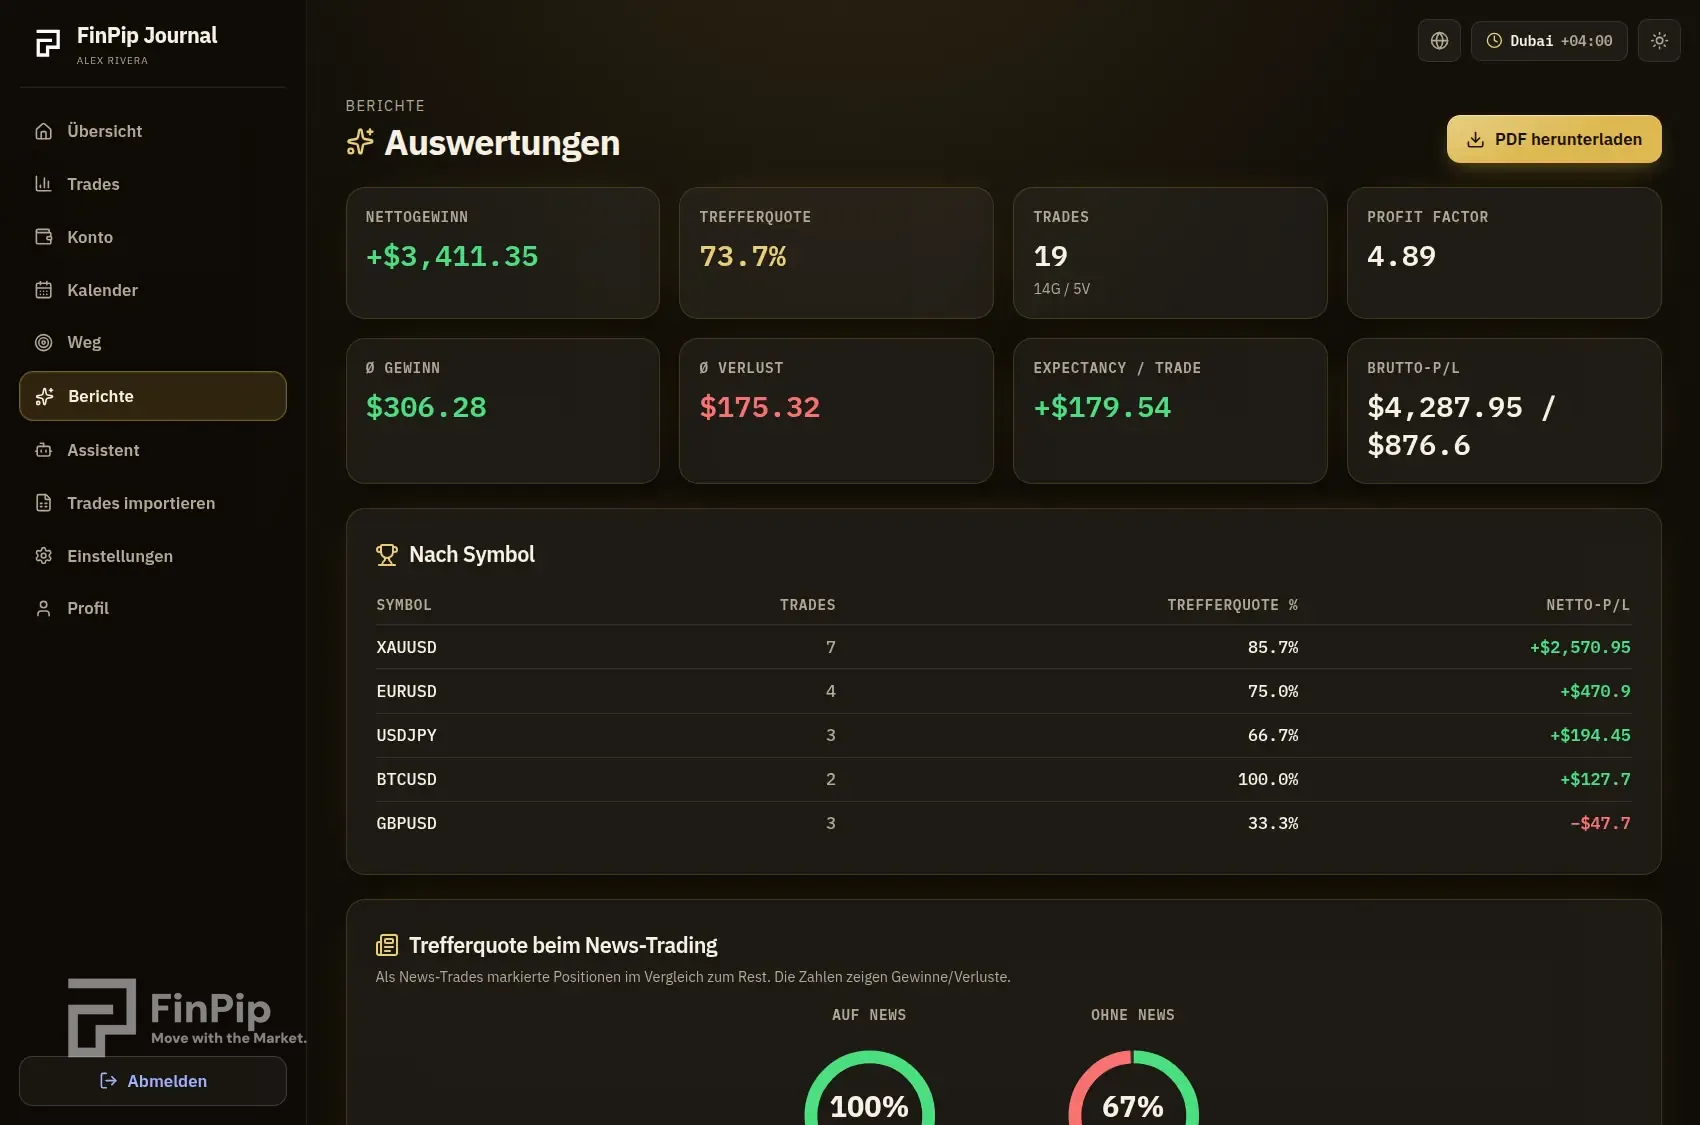Click the globe language icon
The height and width of the screenshot is (1125, 1700).
[1439, 41]
